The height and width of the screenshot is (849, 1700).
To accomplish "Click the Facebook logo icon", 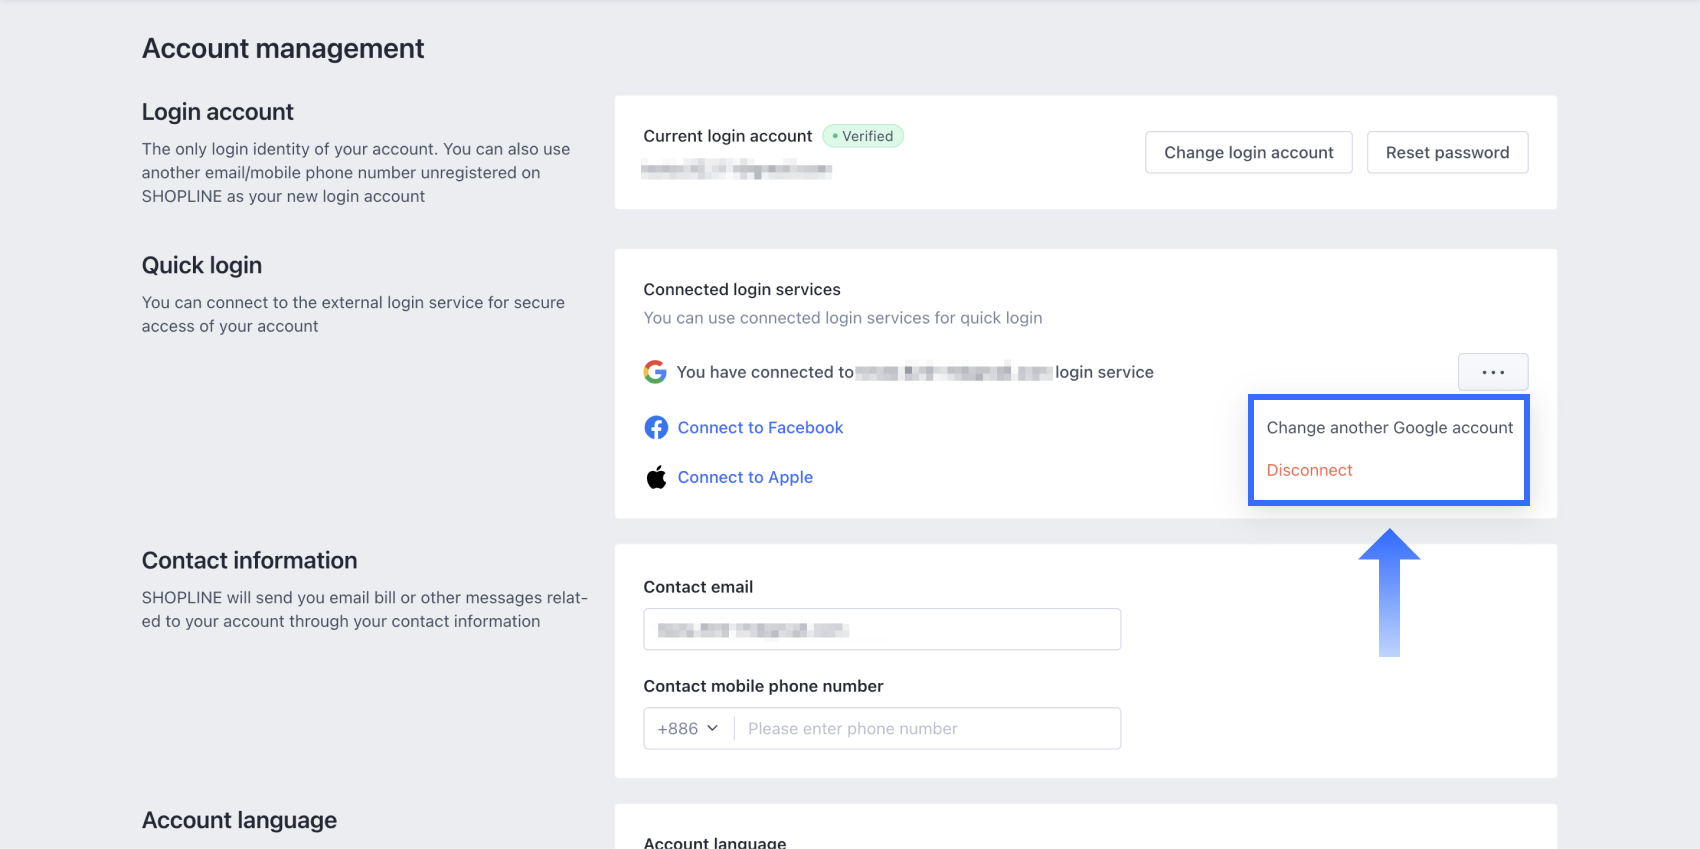I will [x=656, y=428].
